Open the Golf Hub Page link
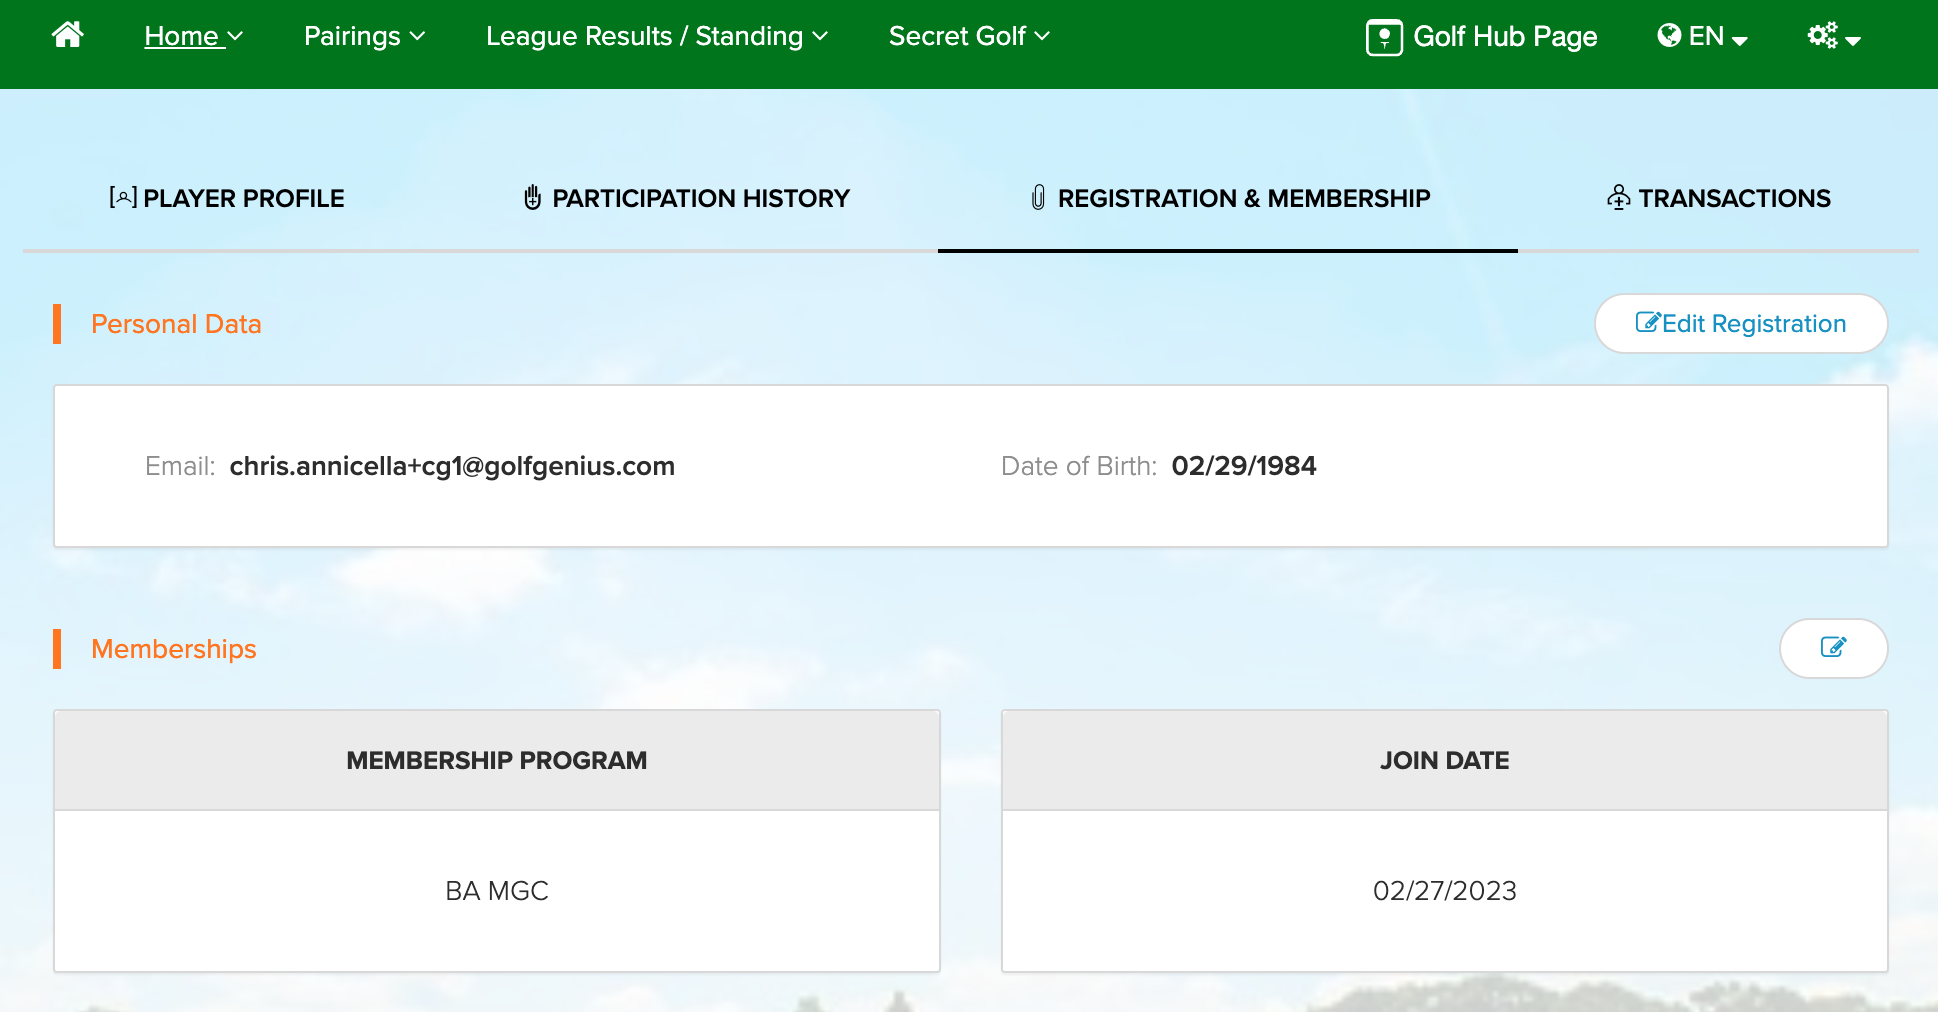The width and height of the screenshot is (1938, 1012). pyautogui.click(x=1482, y=37)
